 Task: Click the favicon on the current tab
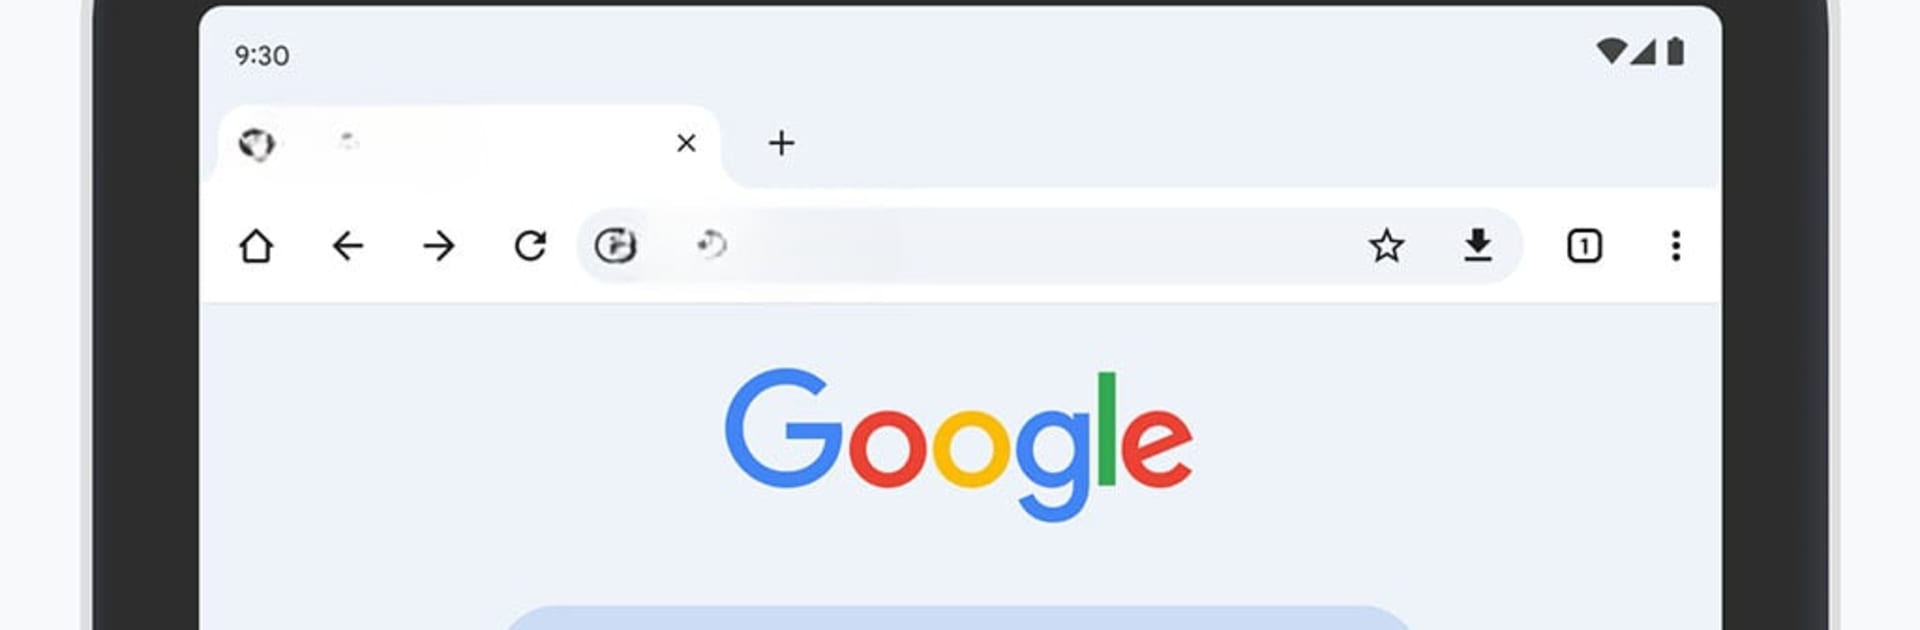point(256,144)
